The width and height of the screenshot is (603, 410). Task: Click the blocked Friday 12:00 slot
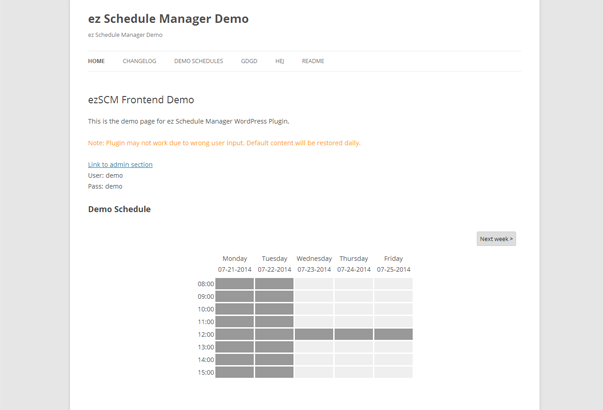(x=393, y=334)
